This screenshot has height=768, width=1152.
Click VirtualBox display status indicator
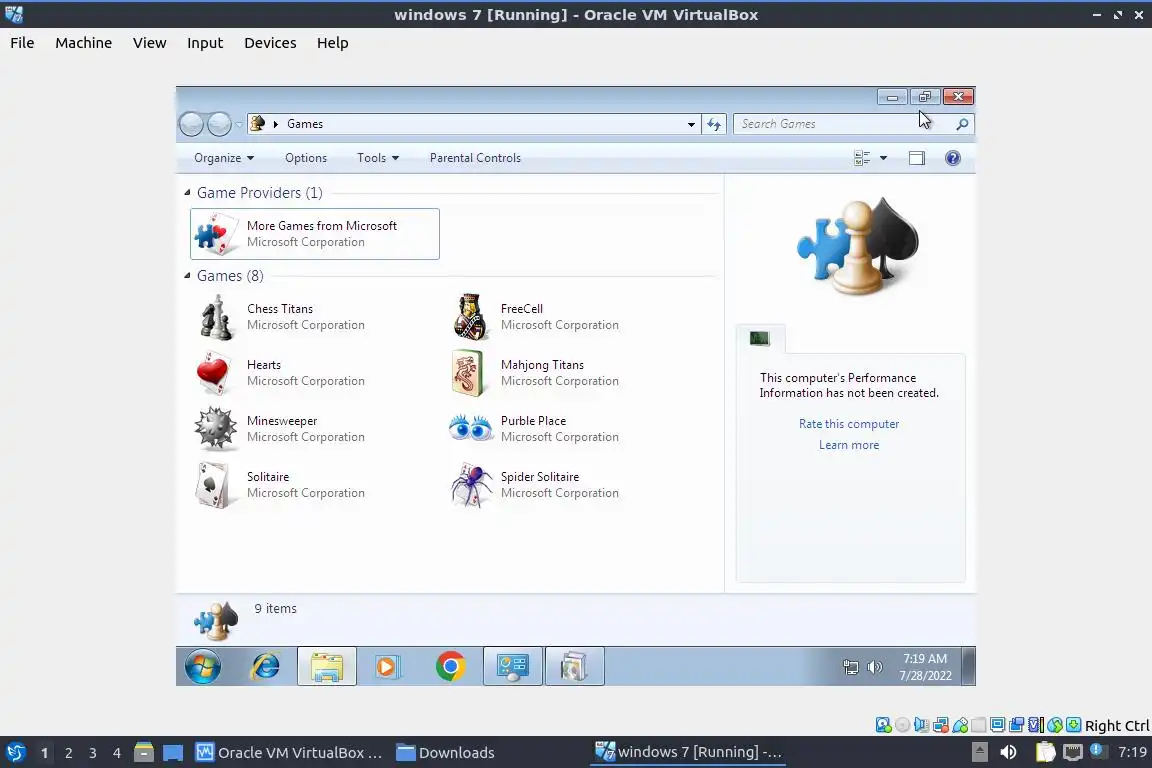(998, 725)
